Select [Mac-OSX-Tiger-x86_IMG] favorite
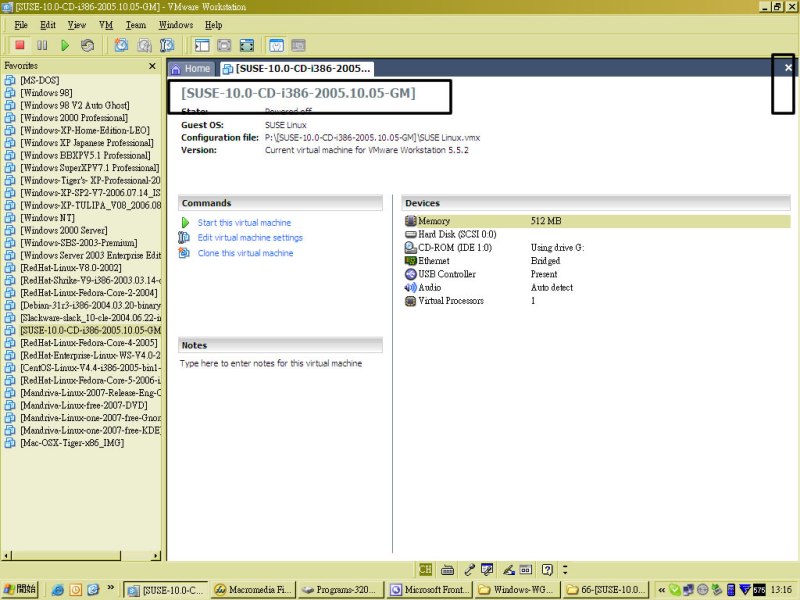This screenshot has height=600, width=800. (x=72, y=442)
